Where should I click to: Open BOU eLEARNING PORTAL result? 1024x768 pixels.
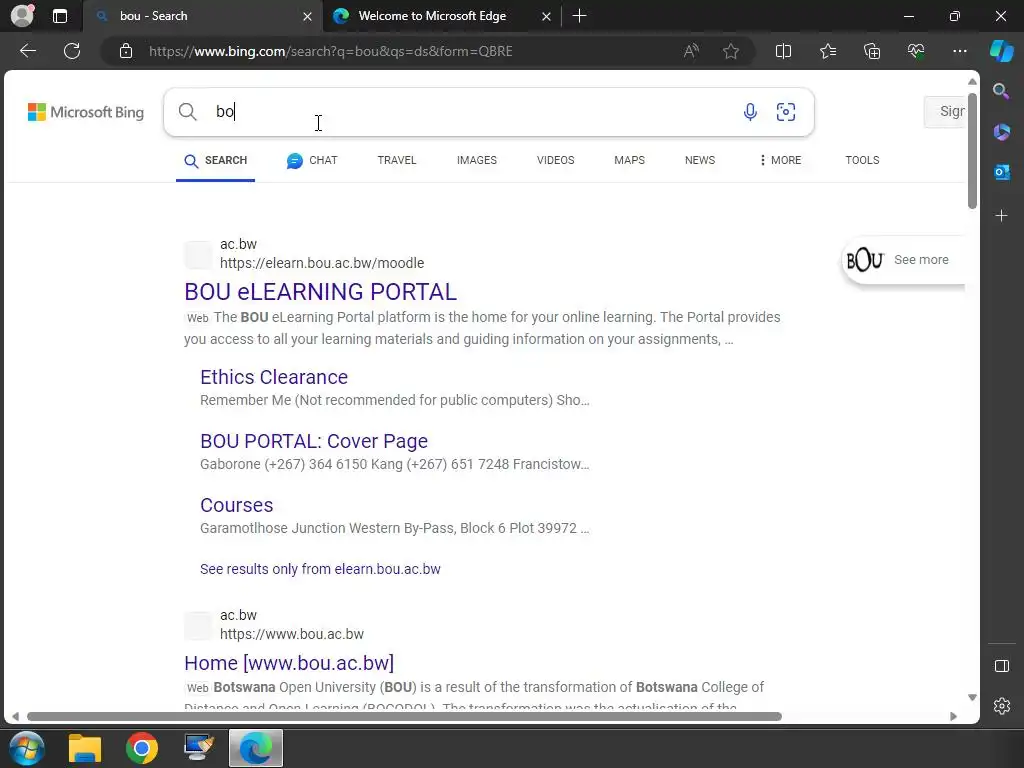[320, 291]
